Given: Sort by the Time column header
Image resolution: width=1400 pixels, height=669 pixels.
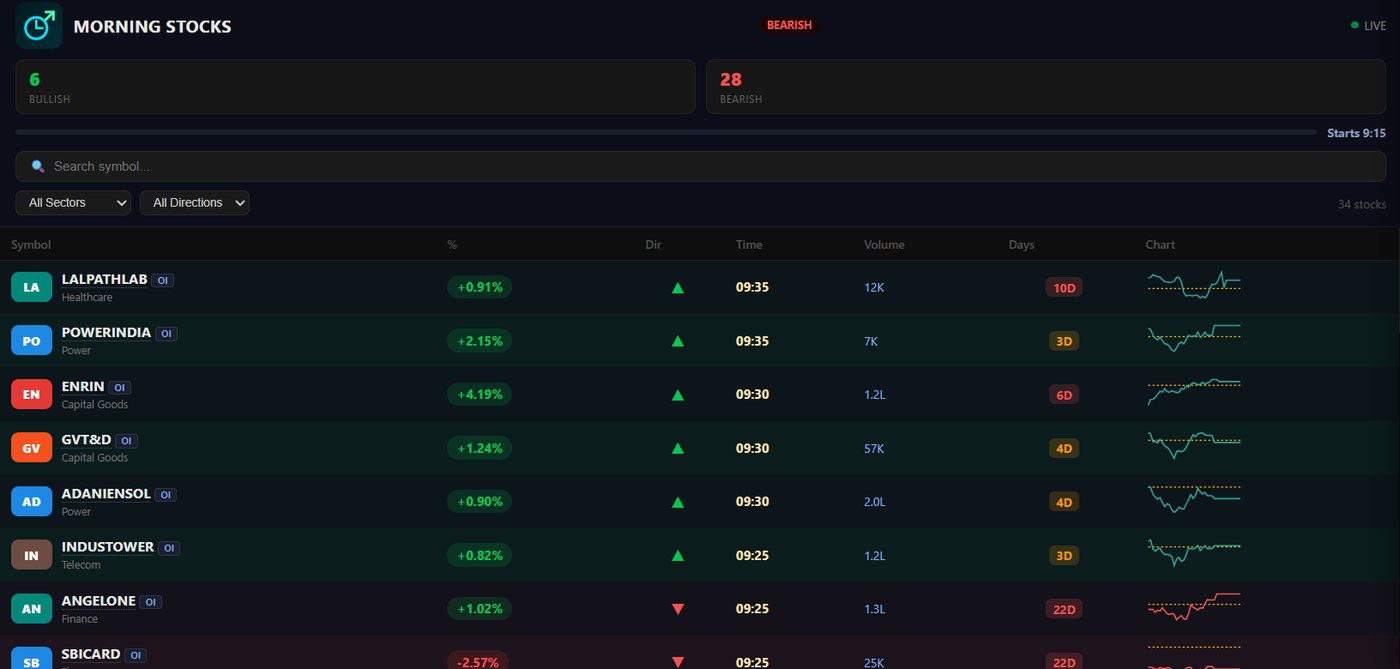Looking at the screenshot, I should click(749, 245).
